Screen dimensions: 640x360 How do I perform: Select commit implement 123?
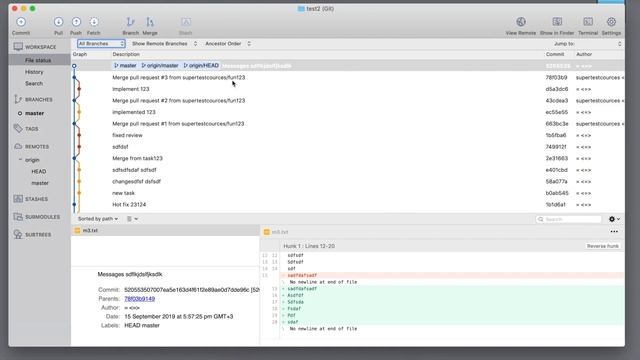(x=348, y=89)
